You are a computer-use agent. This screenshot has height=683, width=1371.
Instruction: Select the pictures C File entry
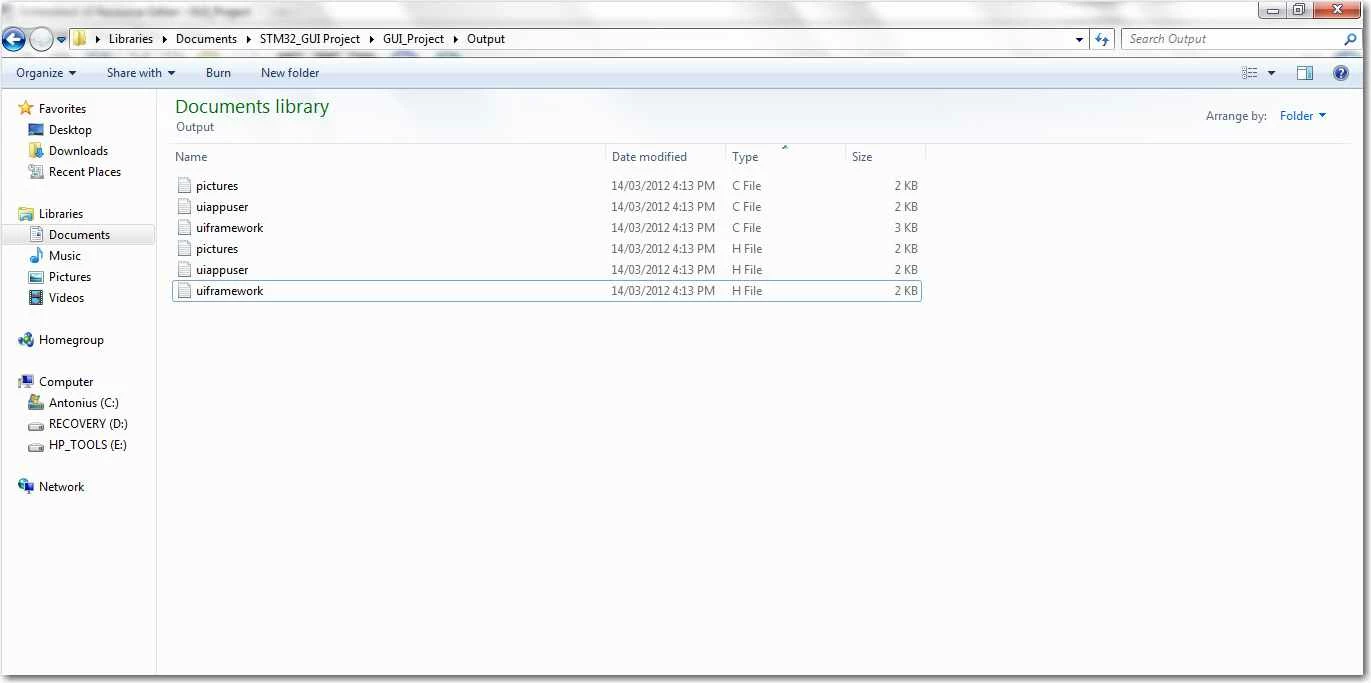point(546,186)
